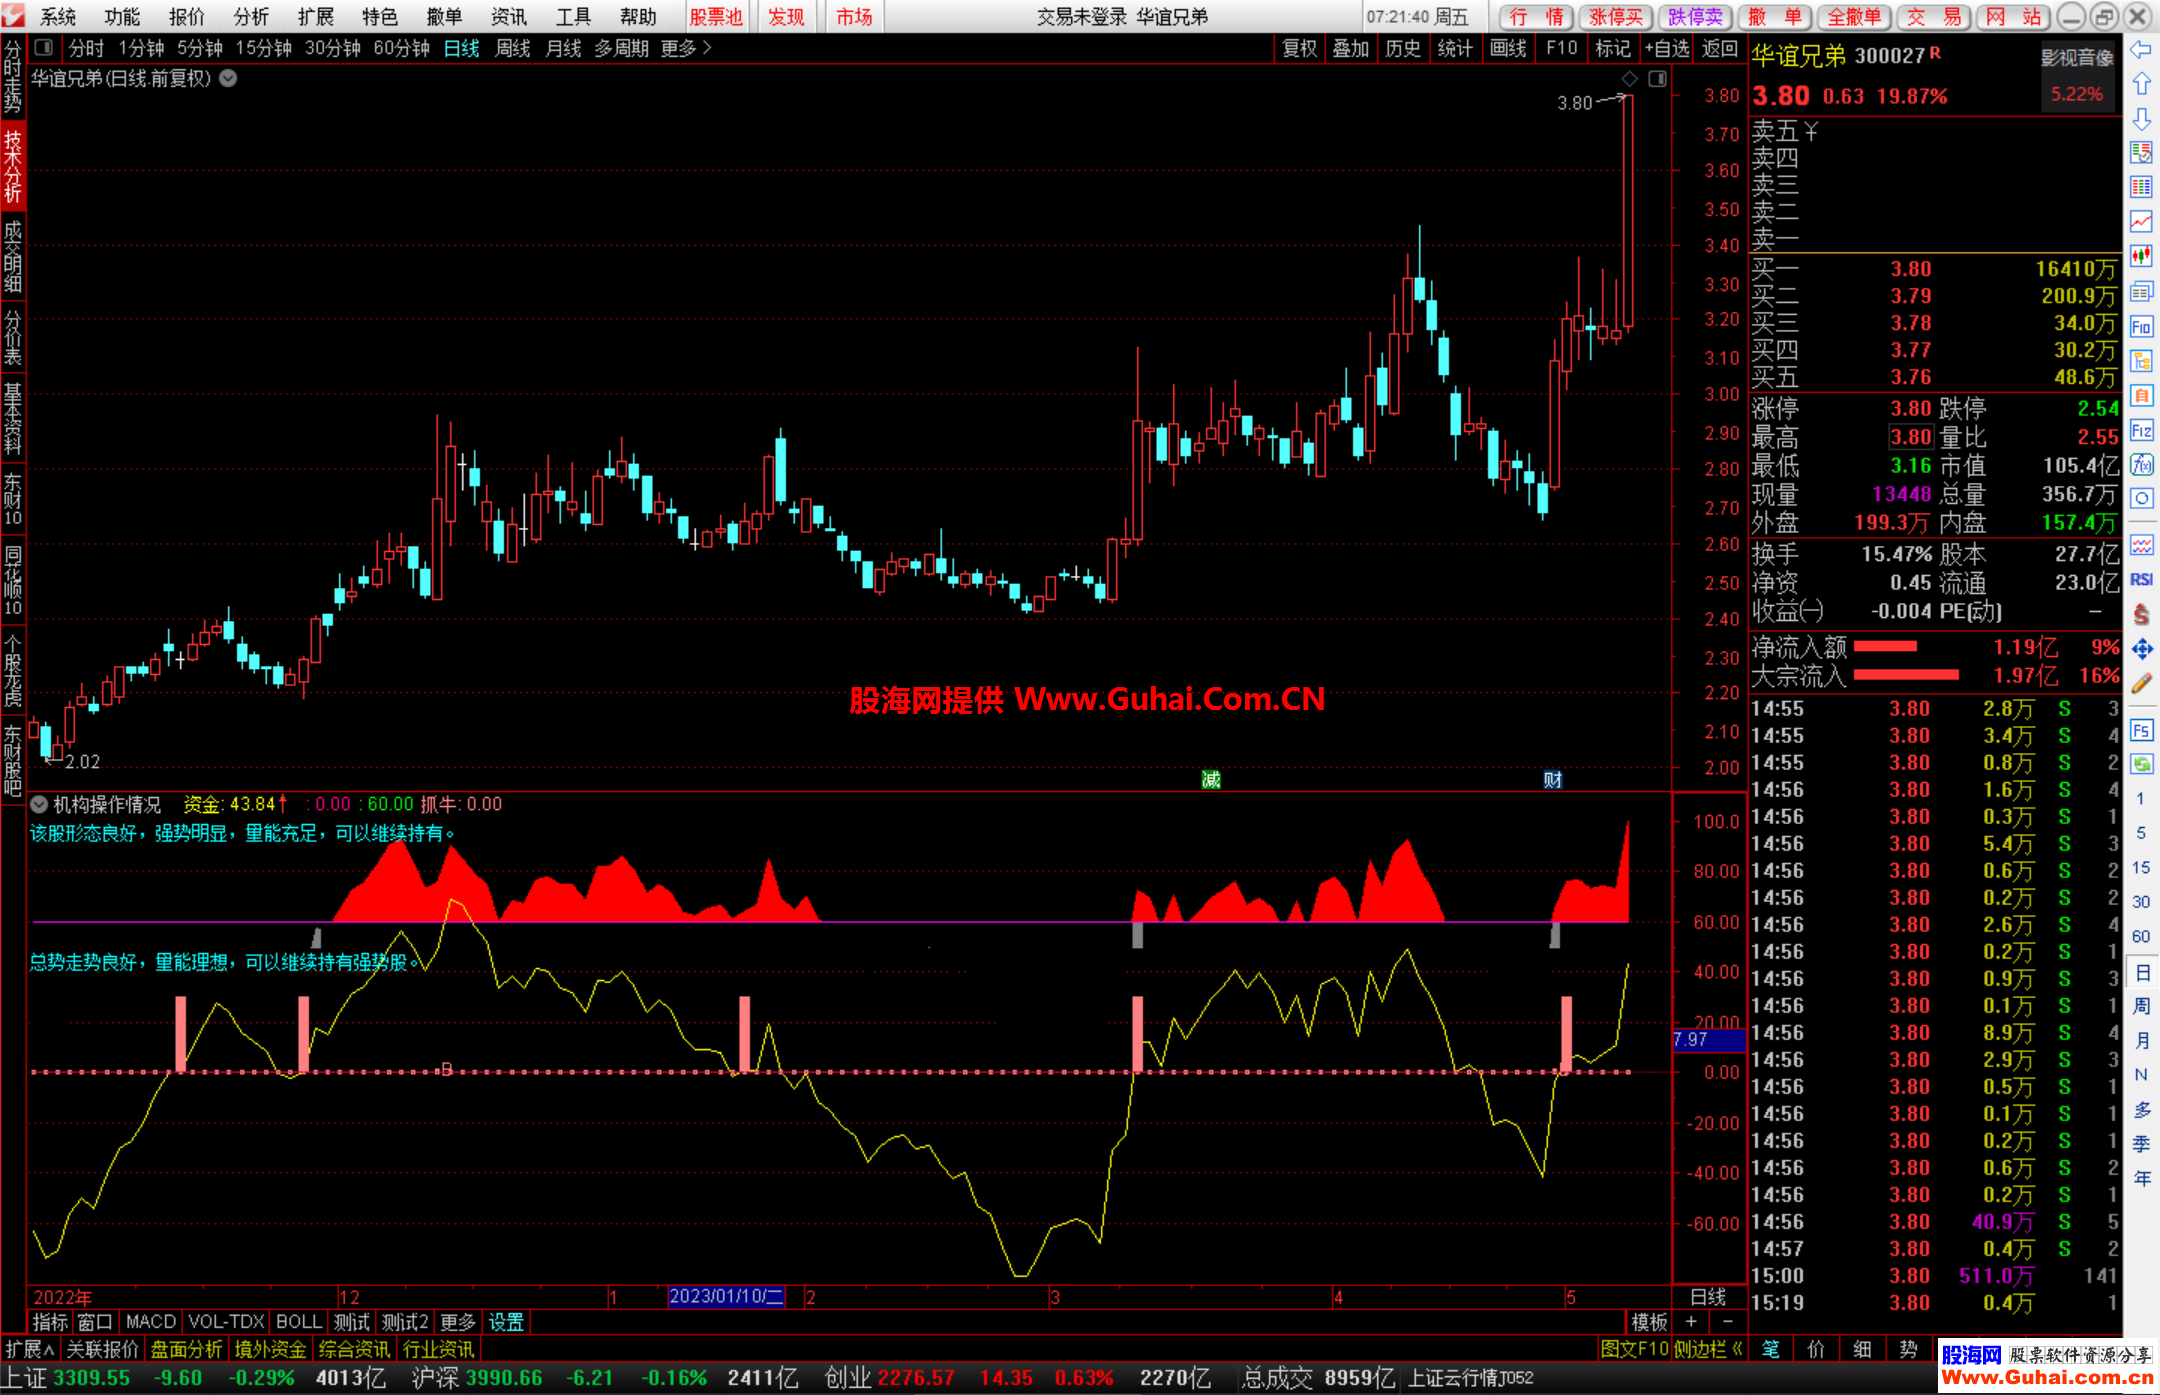Open the f(x) formula manager icon
Image resolution: width=2160 pixels, height=1395 pixels.
pyautogui.click(x=2141, y=465)
